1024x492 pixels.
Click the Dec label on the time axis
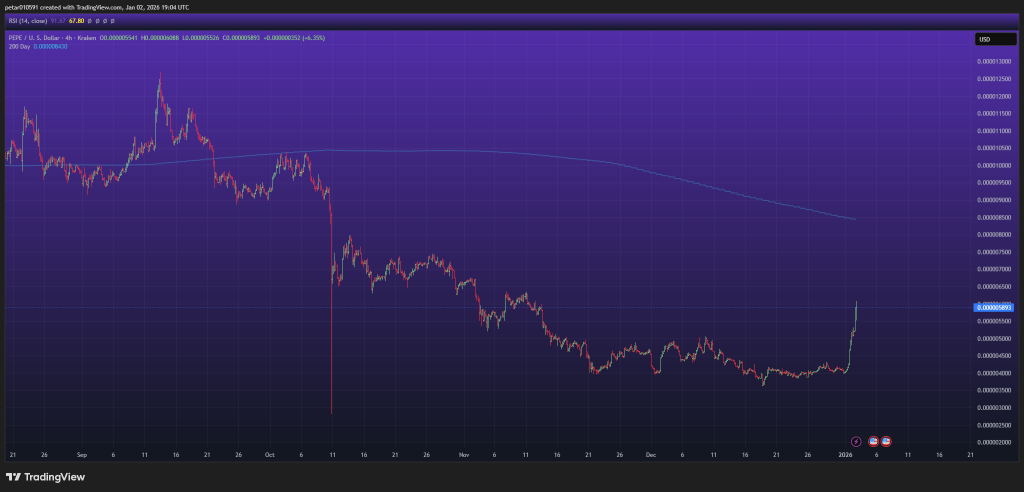650,454
